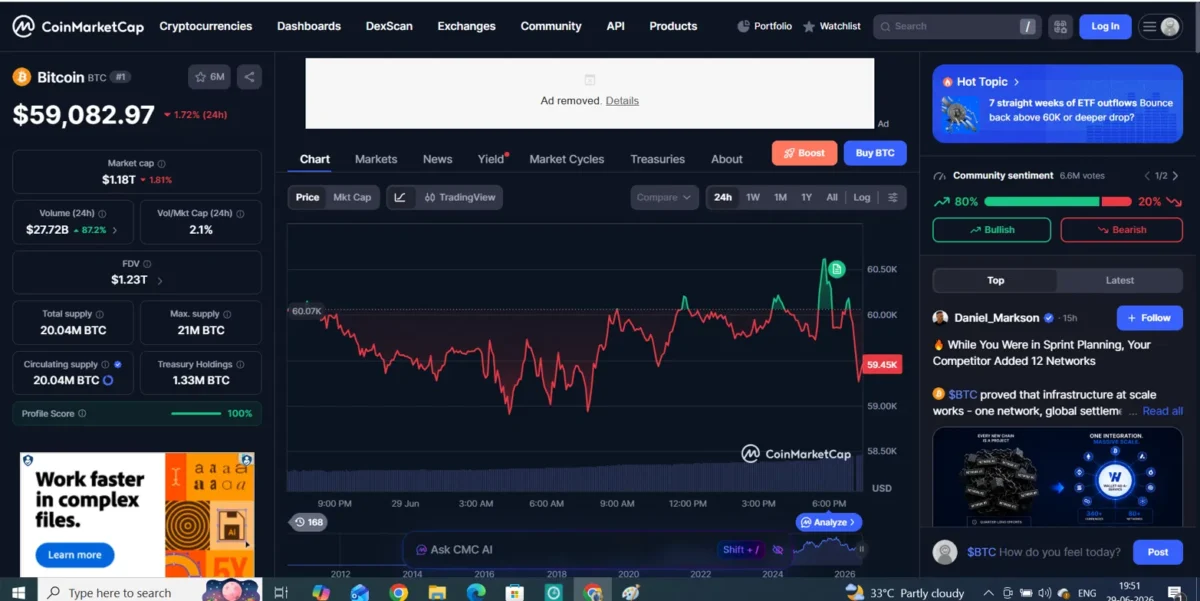Image resolution: width=1200 pixels, height=601 pixels.
Task: Click the mini timeline range chart
Action: pyautogui.click(x=577, y=549)
